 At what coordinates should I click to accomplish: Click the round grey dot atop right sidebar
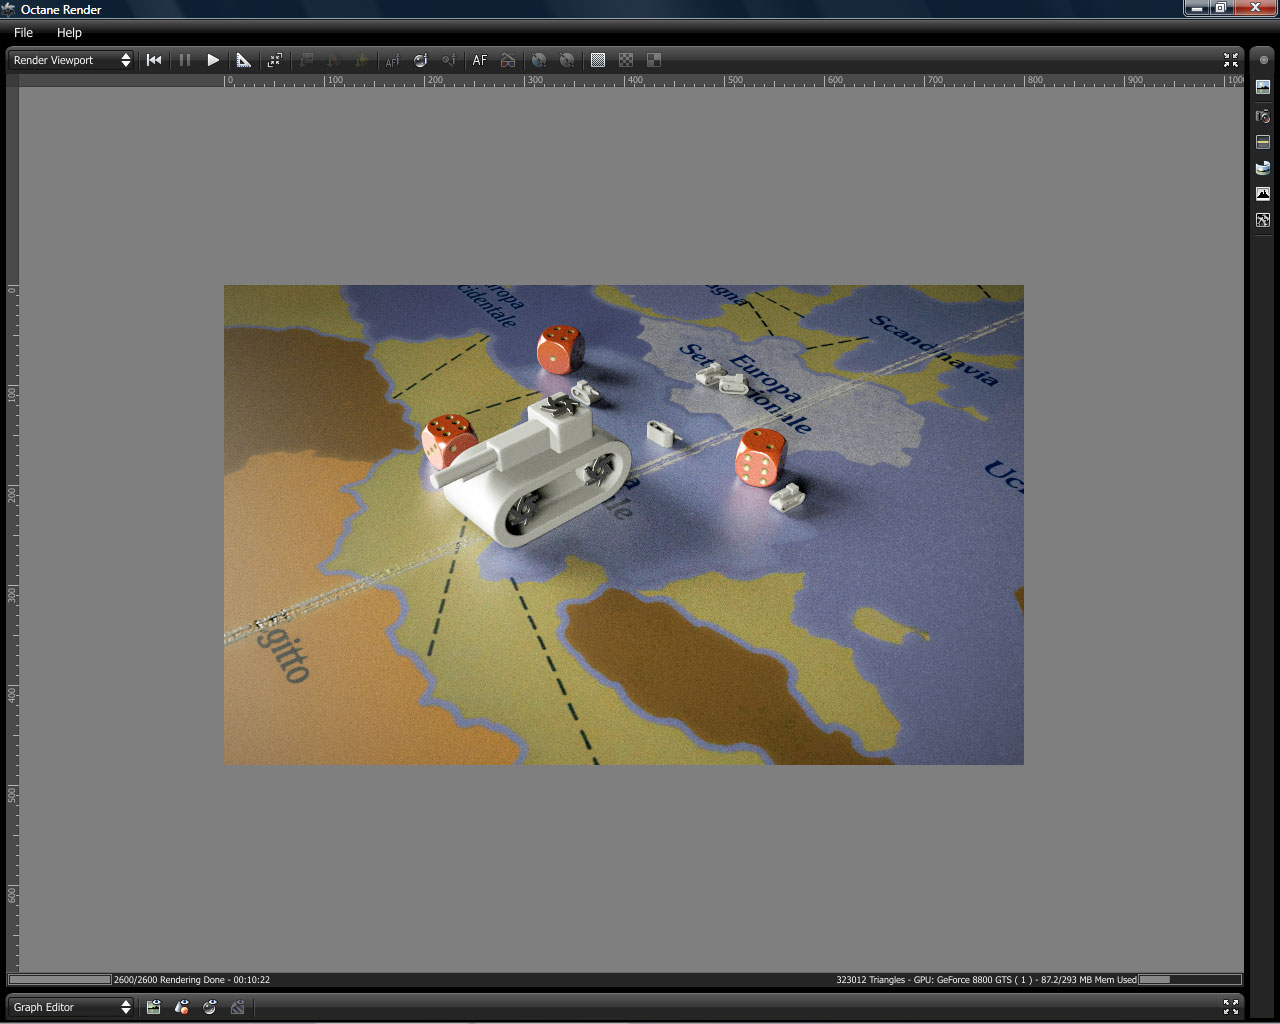click(1263, 60)
